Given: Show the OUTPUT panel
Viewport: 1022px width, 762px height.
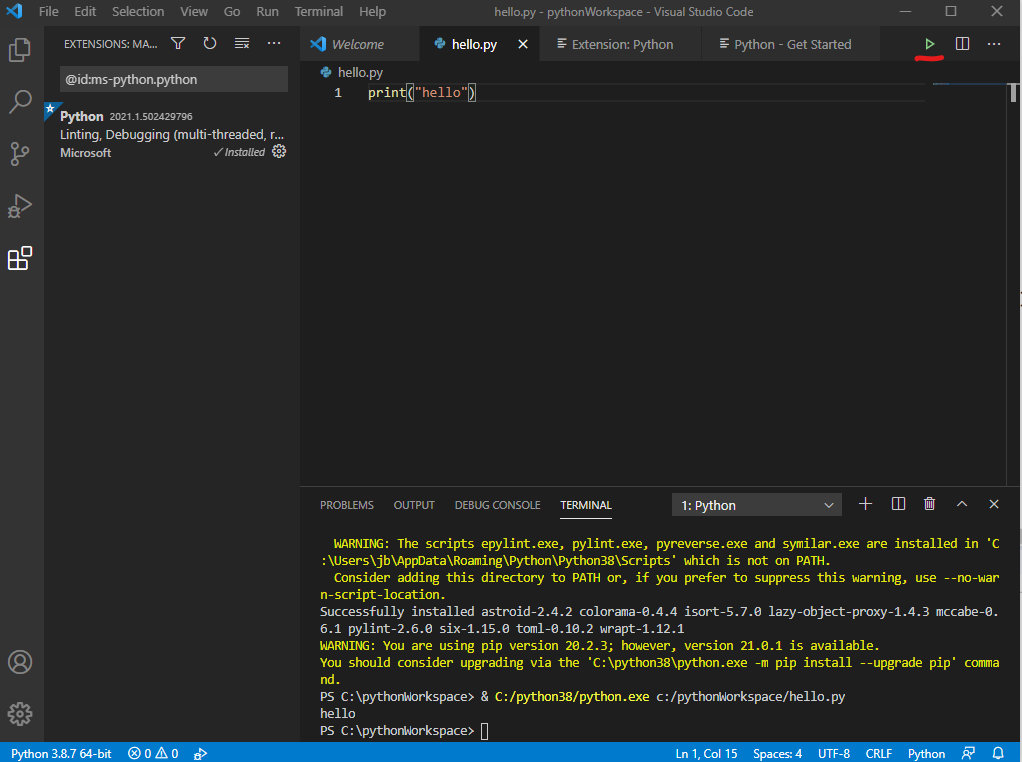Looking at the screenshot, I should pos(414,505).
